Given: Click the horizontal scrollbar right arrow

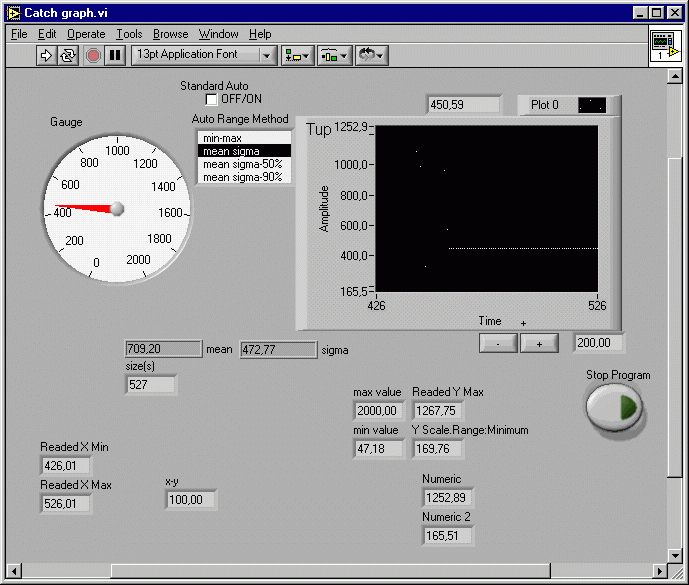Looking at the screenshot, I should (x=659, y=571).
